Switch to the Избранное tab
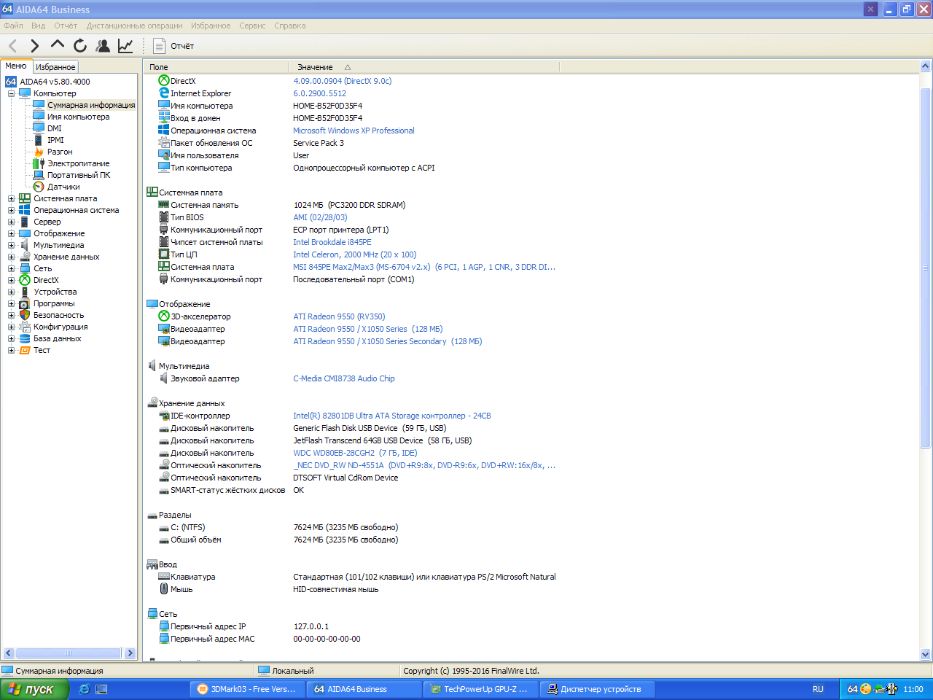This screenshot has width=933, height=700. [x=55, y=67]
